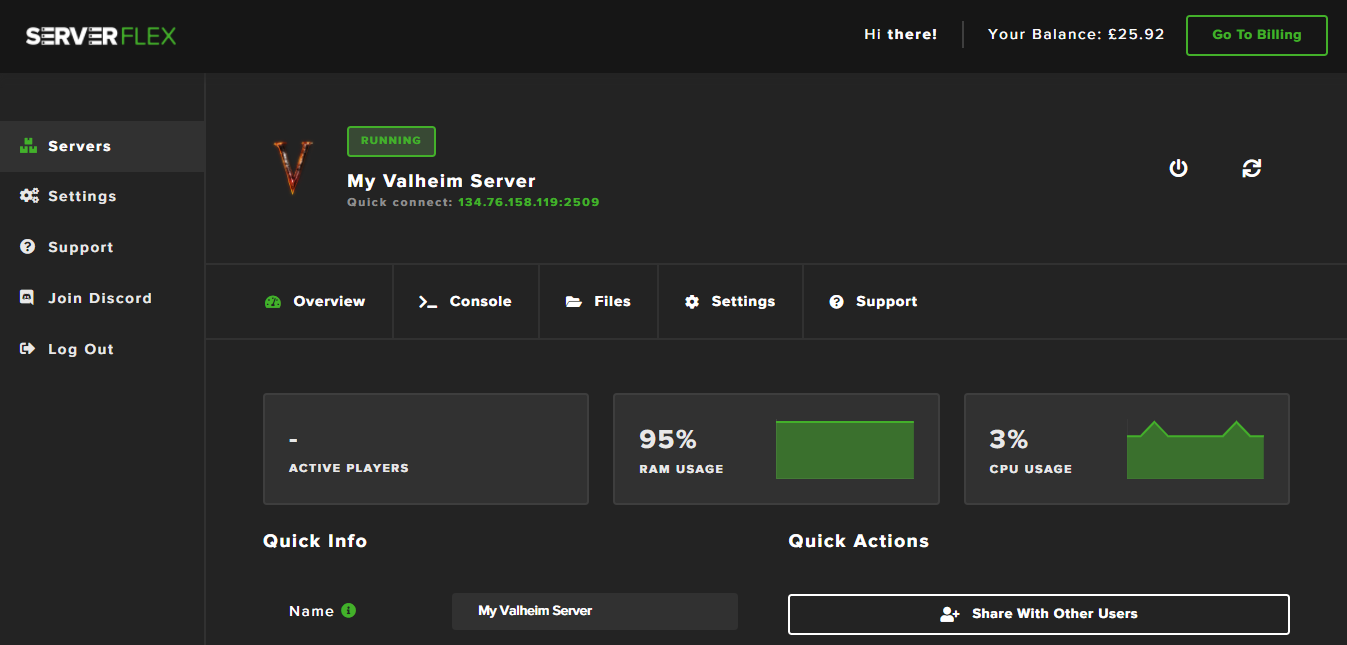This screenshot has height=645, width=1347.
Task: Click the add-user icon on share button
Action: (x=950, y=614)
